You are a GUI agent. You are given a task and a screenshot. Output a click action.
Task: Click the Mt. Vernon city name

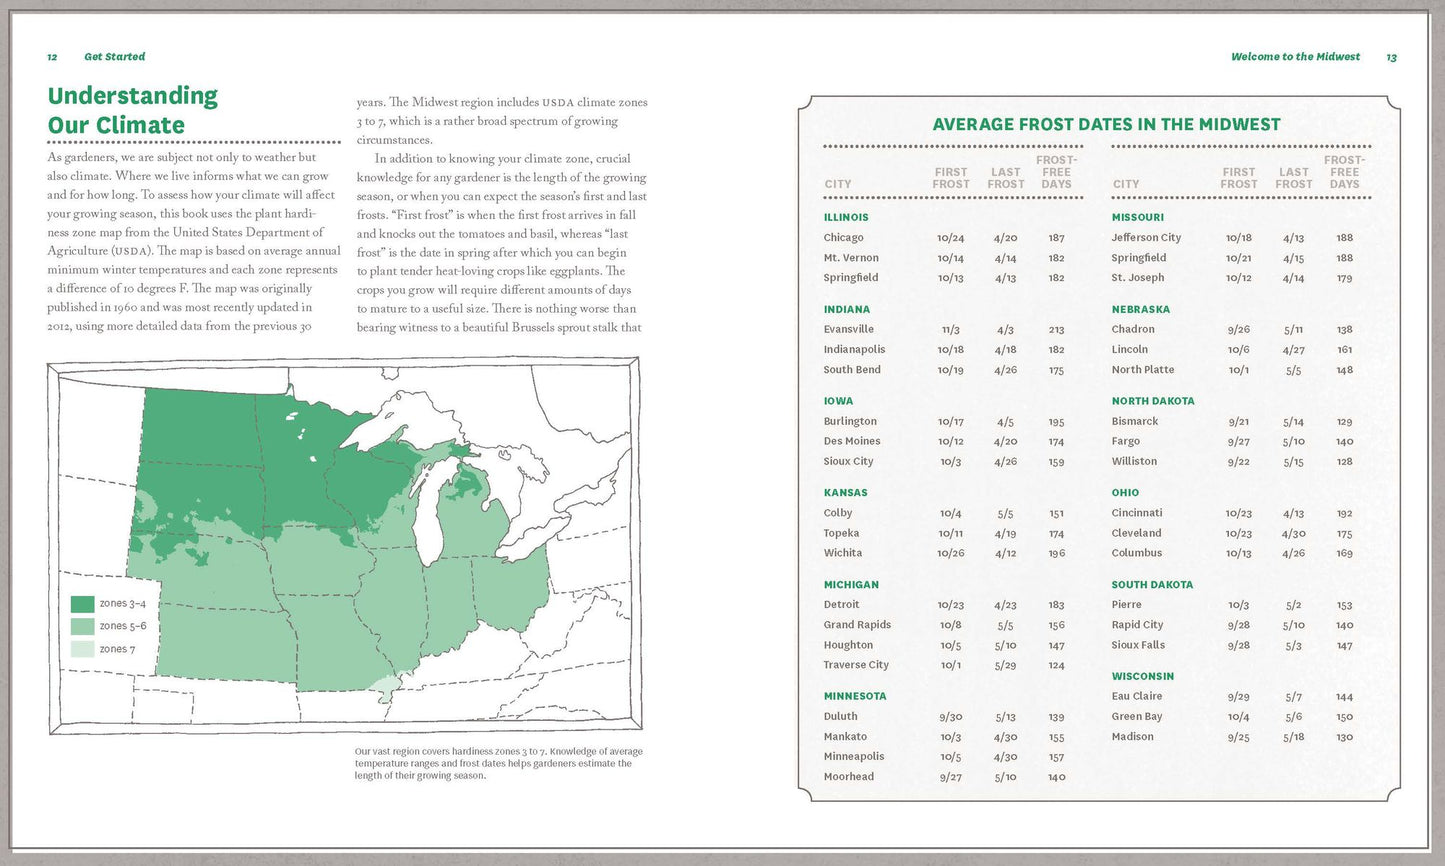click(851, 258)
